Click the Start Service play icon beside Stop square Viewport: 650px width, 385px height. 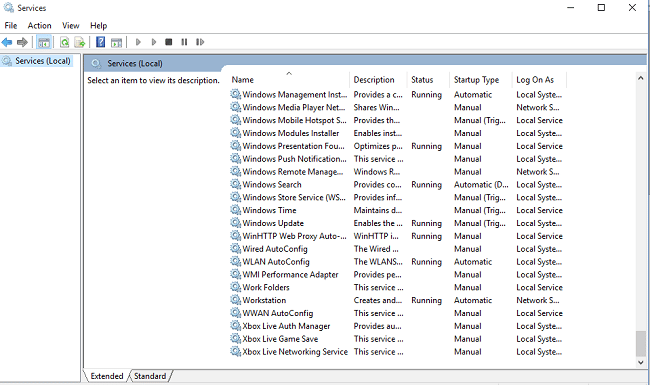coord(154,42)
